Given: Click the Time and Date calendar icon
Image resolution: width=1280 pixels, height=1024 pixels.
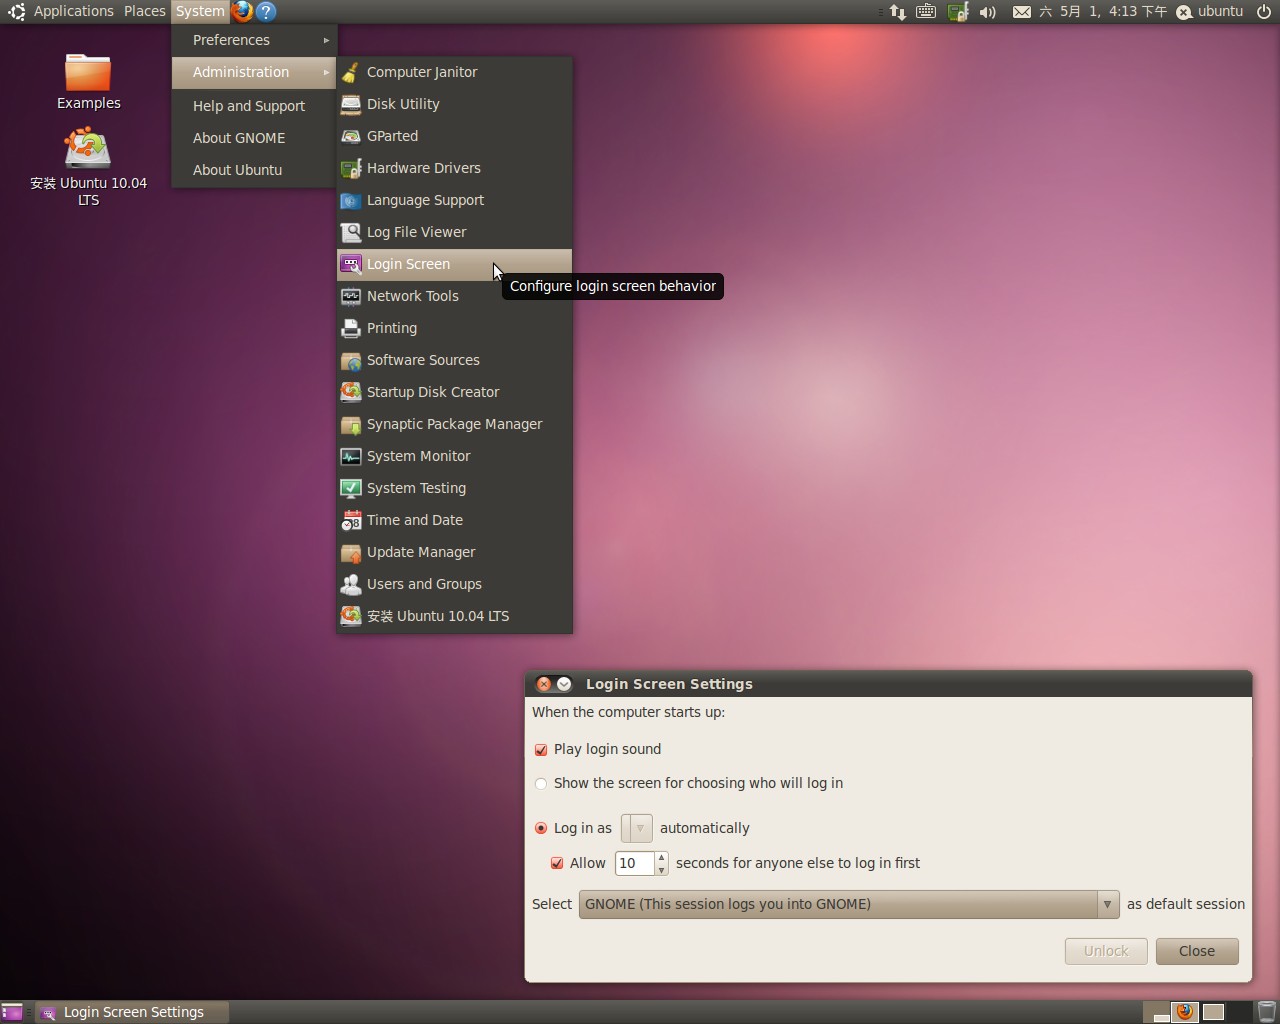Looking at the screenshot, I should [350, 520].
